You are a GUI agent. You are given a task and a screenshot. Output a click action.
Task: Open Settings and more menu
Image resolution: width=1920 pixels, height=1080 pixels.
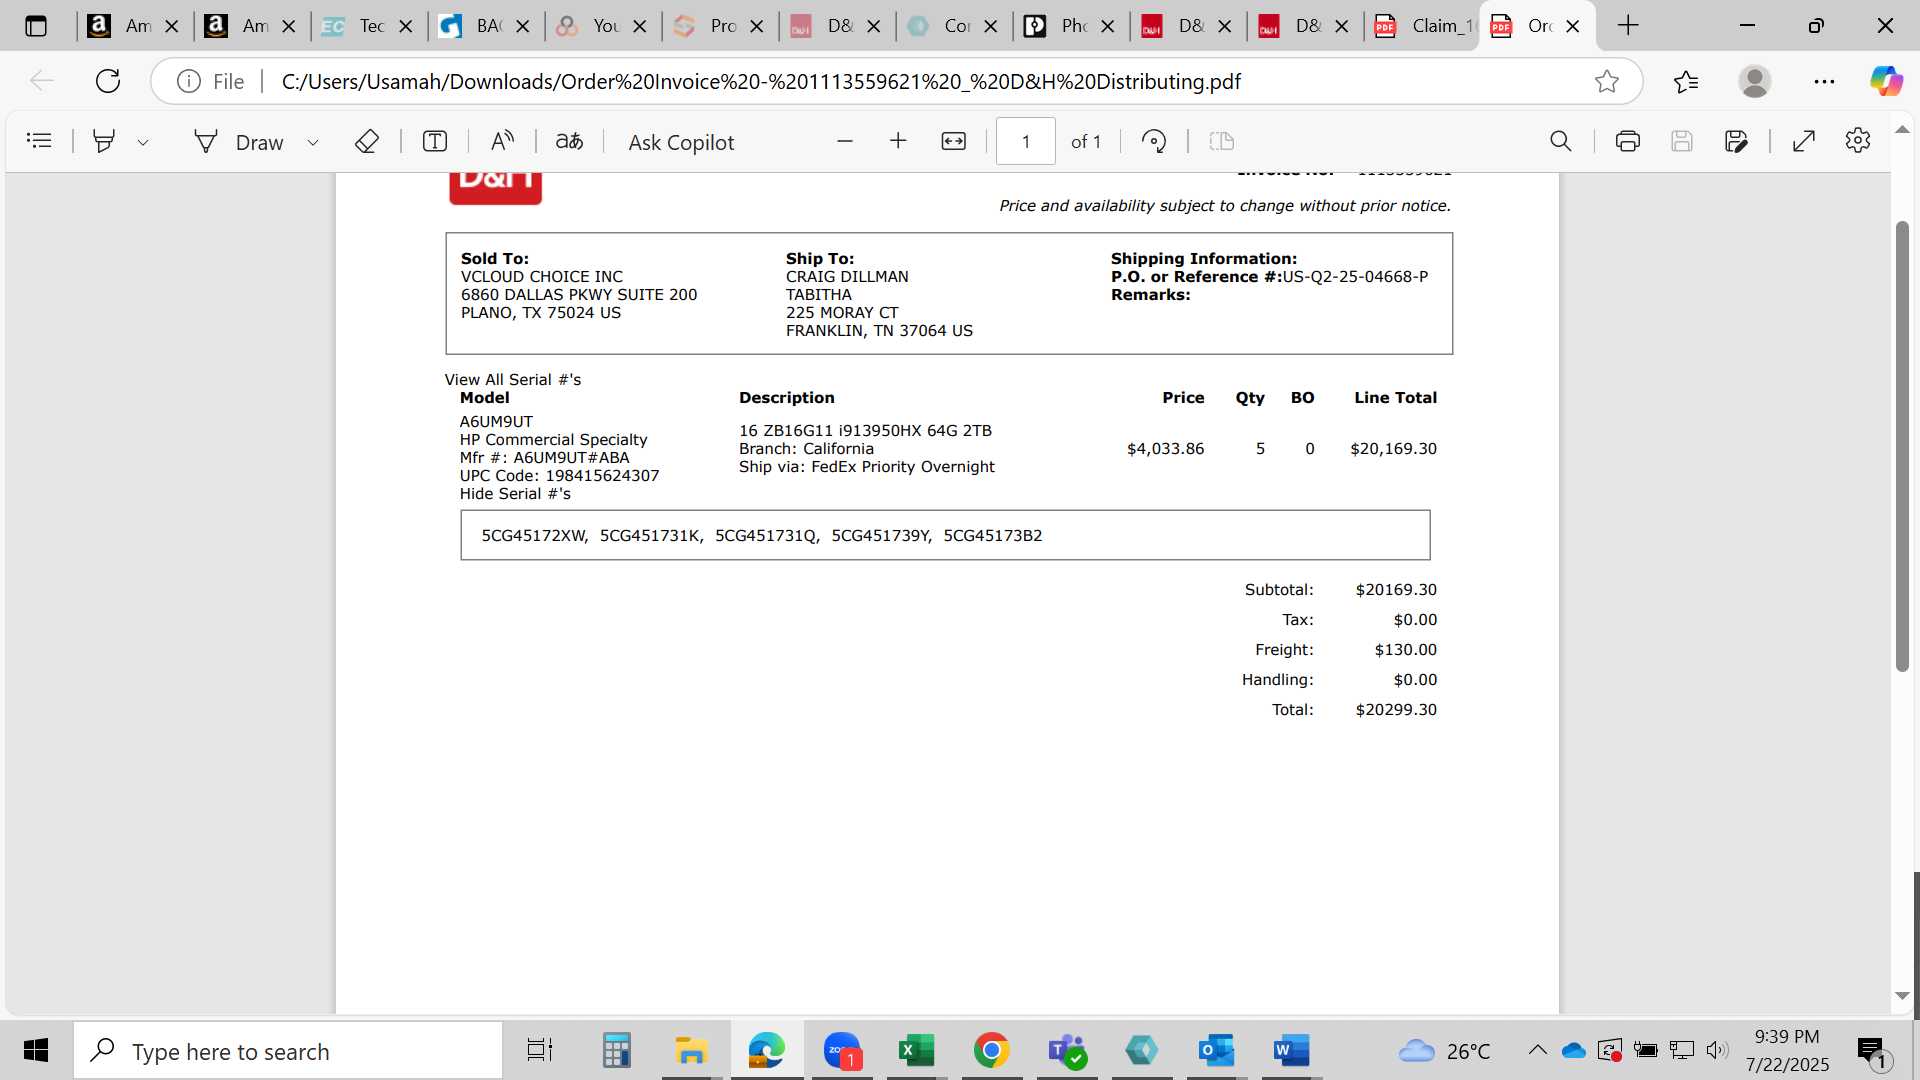pyautogui.click(x=1824, y=81)
